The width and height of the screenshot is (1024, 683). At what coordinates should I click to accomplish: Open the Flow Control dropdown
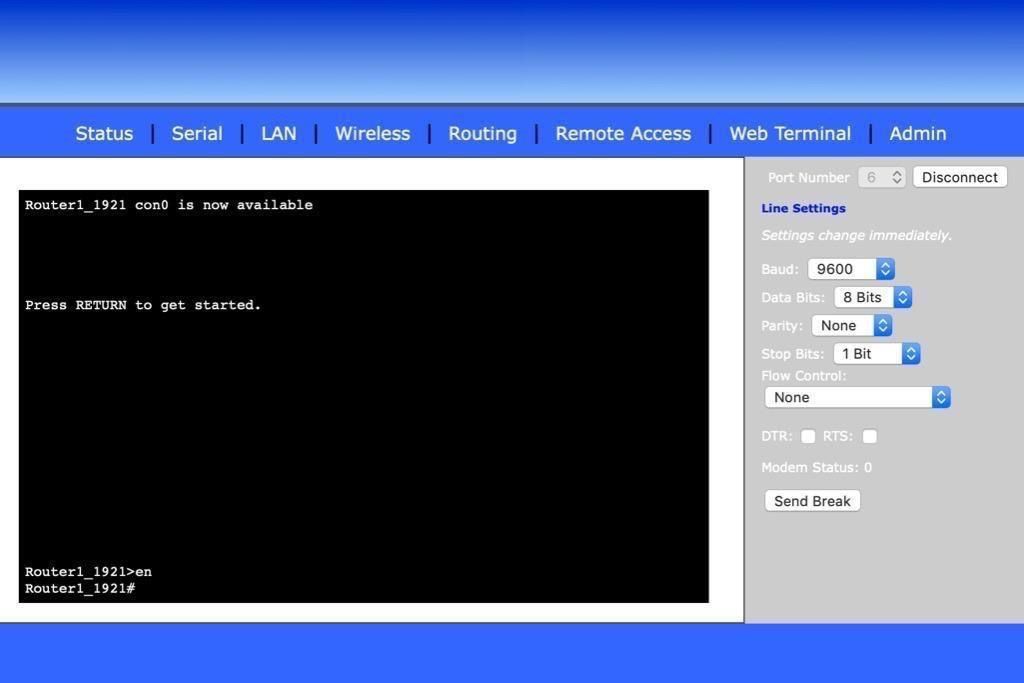pyautogui.click(x=856, y=397)
